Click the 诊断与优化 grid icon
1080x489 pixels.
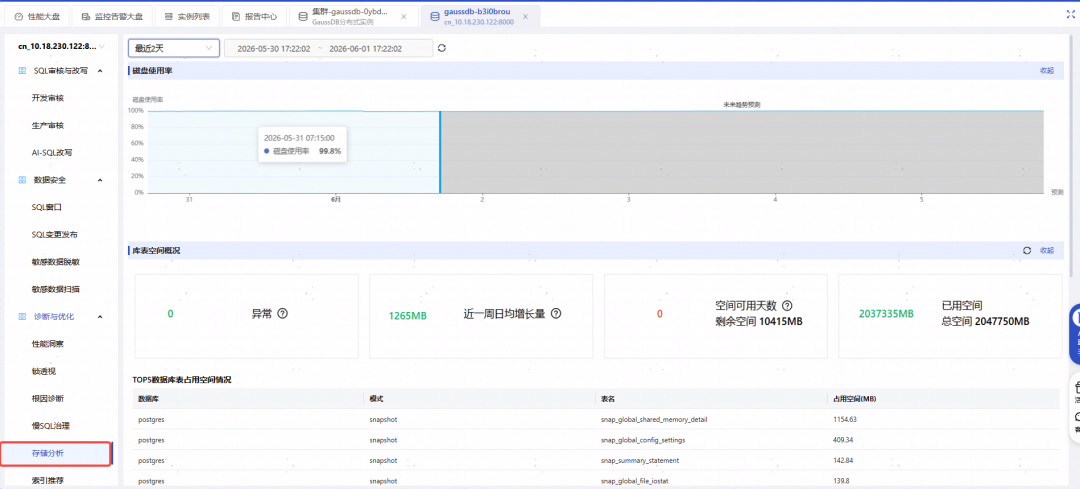pyautogui.click(x=22, y=317)
